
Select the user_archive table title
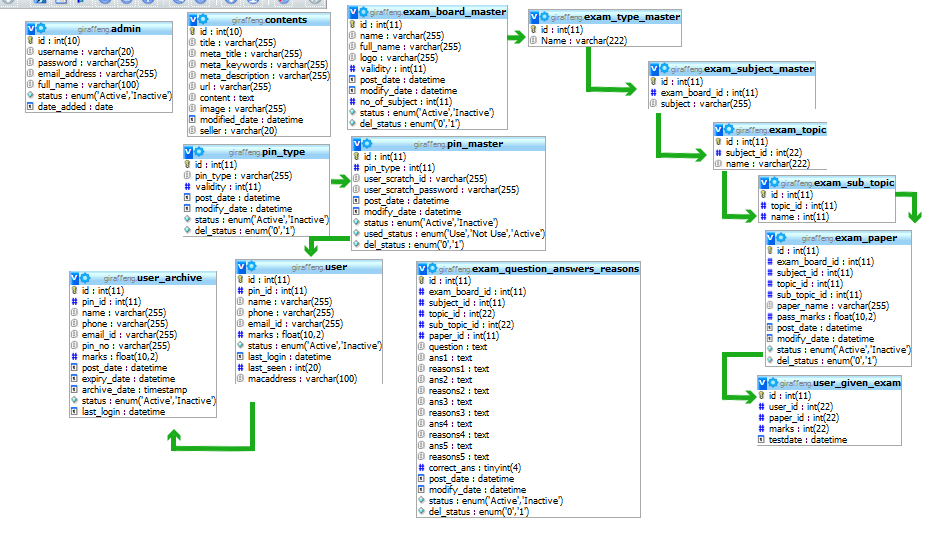pyautogui.click(x=169, y=278)
